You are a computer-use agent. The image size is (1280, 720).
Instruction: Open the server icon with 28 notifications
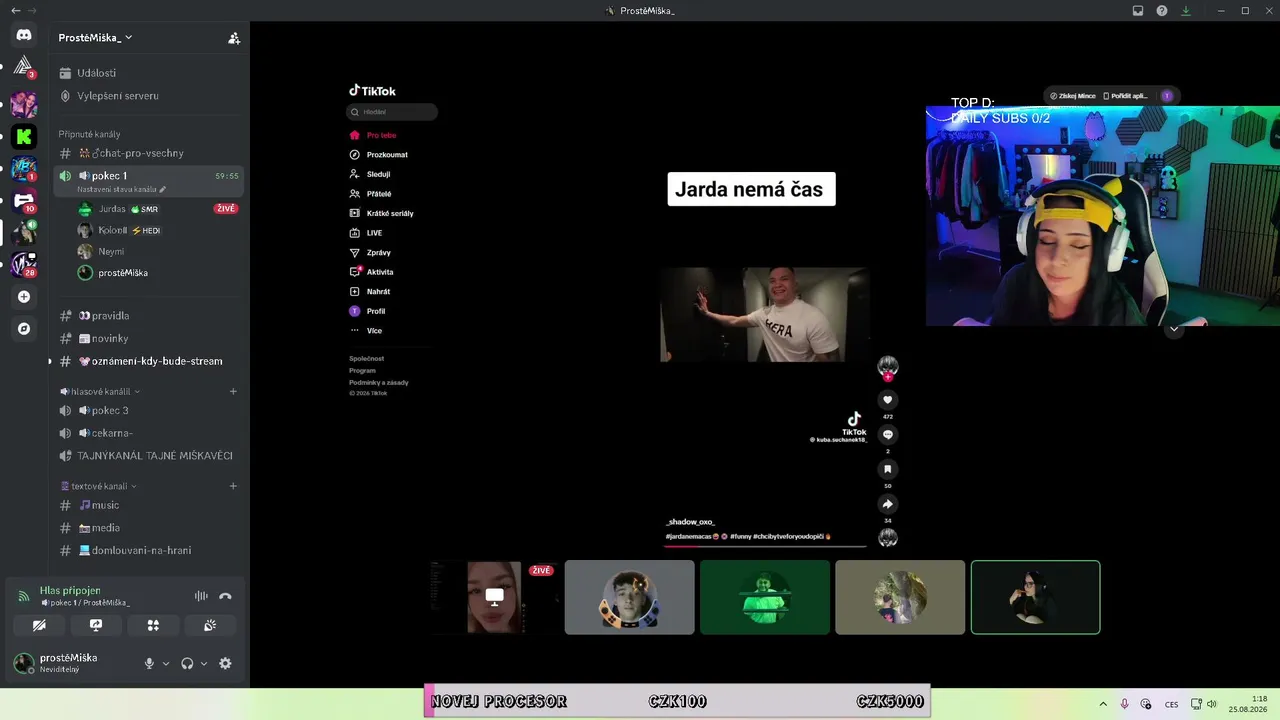click(x=24, y=264)
